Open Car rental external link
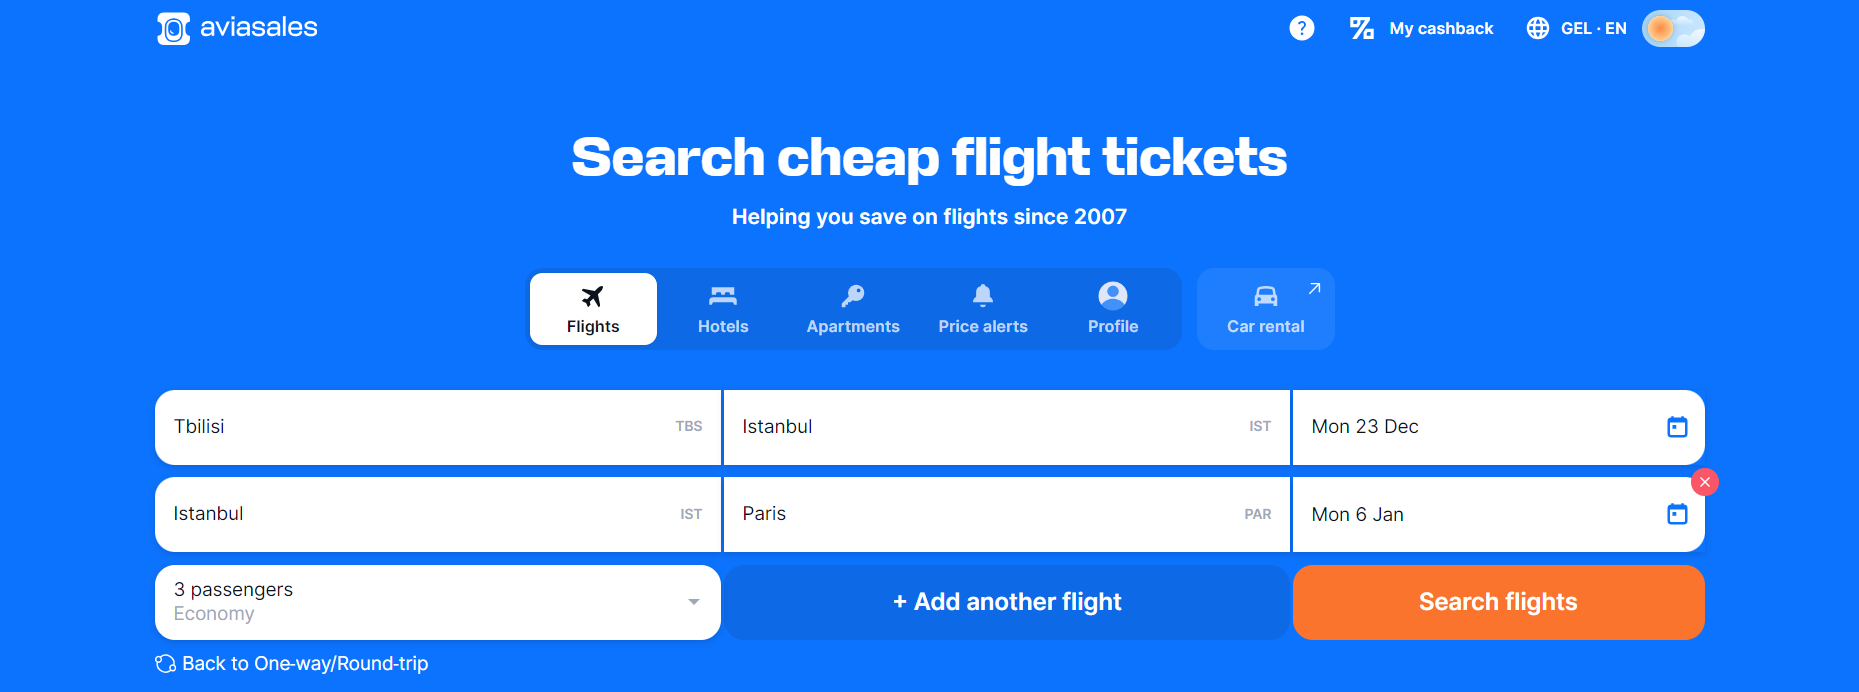Screen dimensions: 1859x692 1265,309
